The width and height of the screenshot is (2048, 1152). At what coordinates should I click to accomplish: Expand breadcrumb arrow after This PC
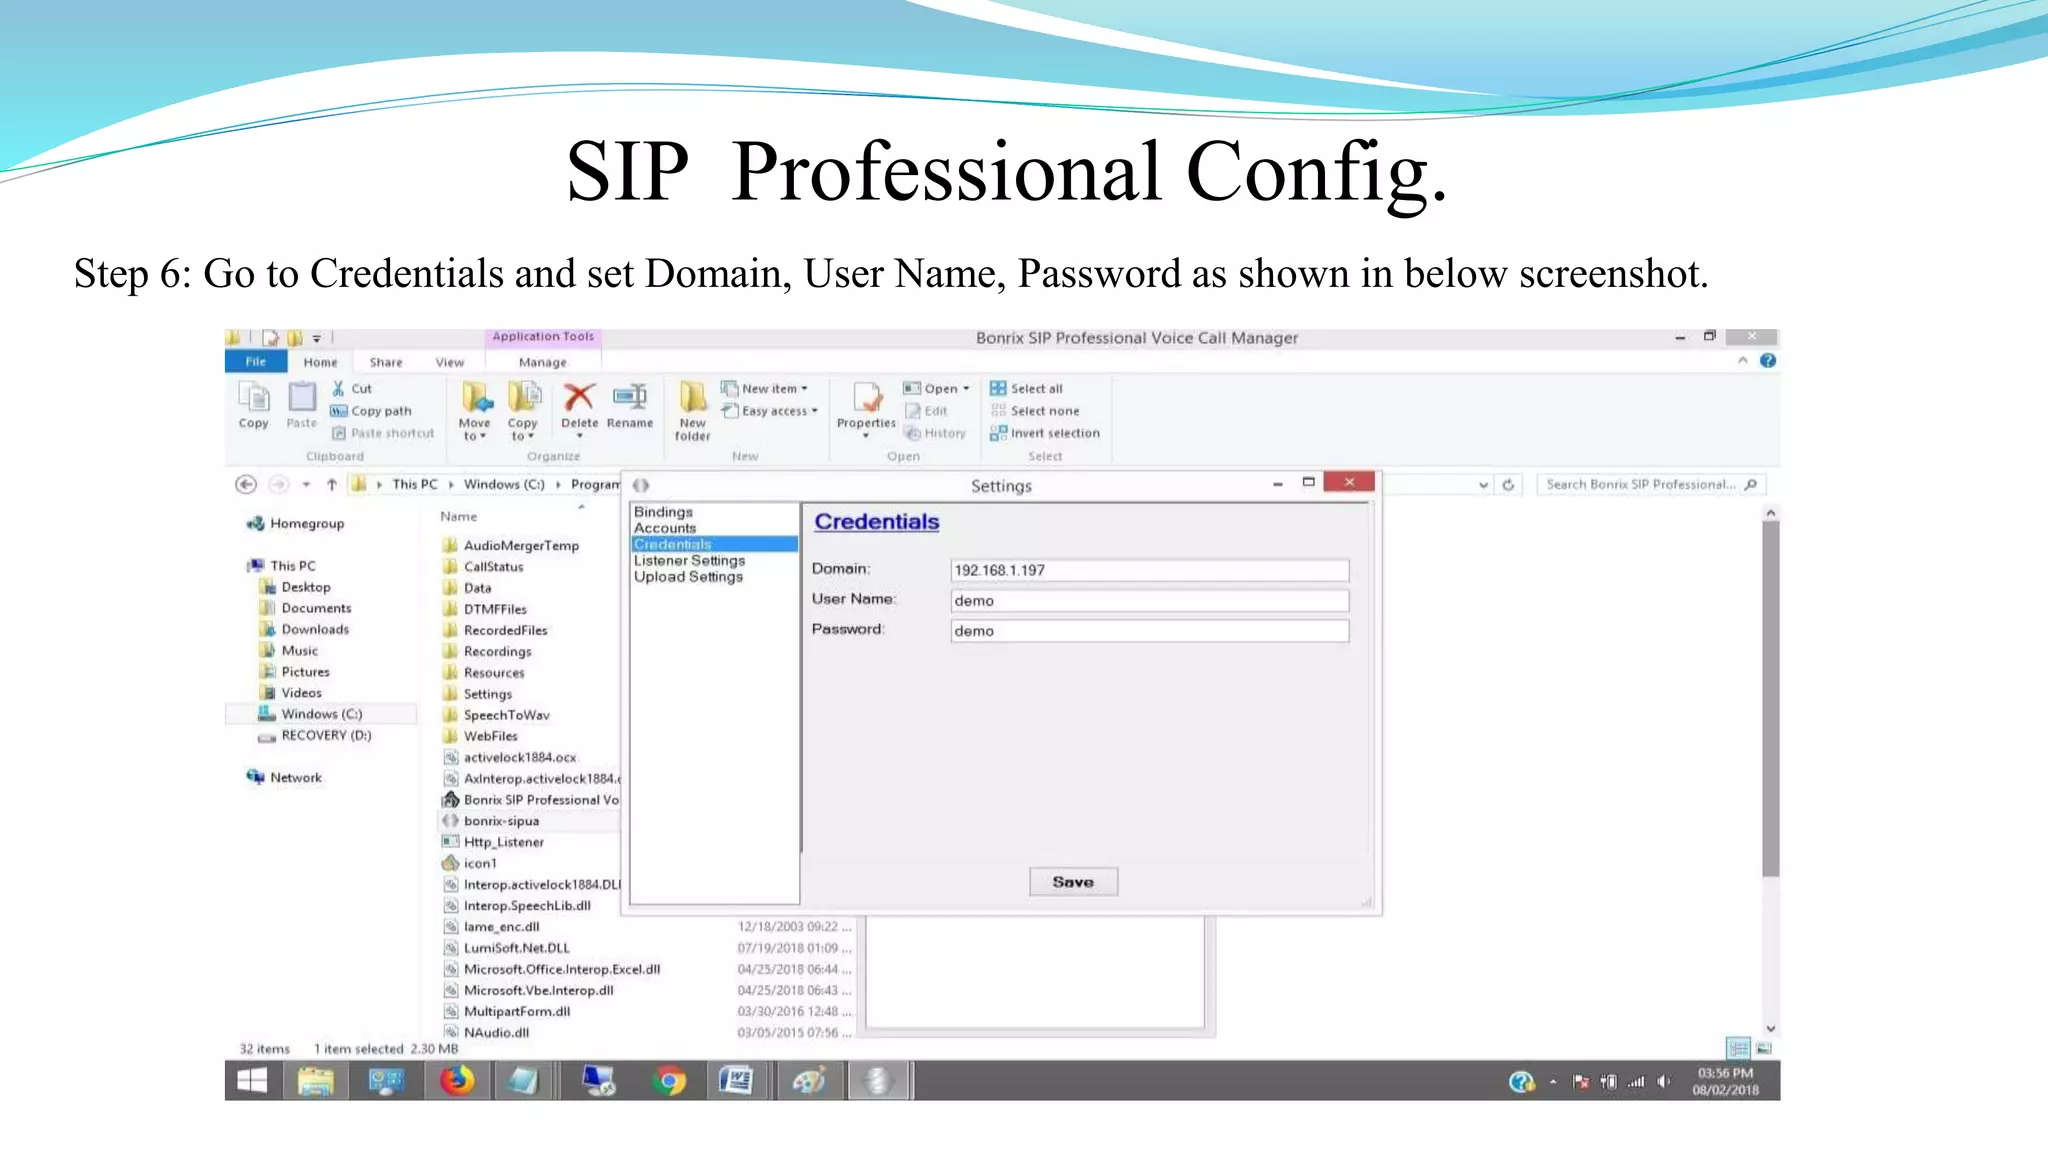coord(451,485)
